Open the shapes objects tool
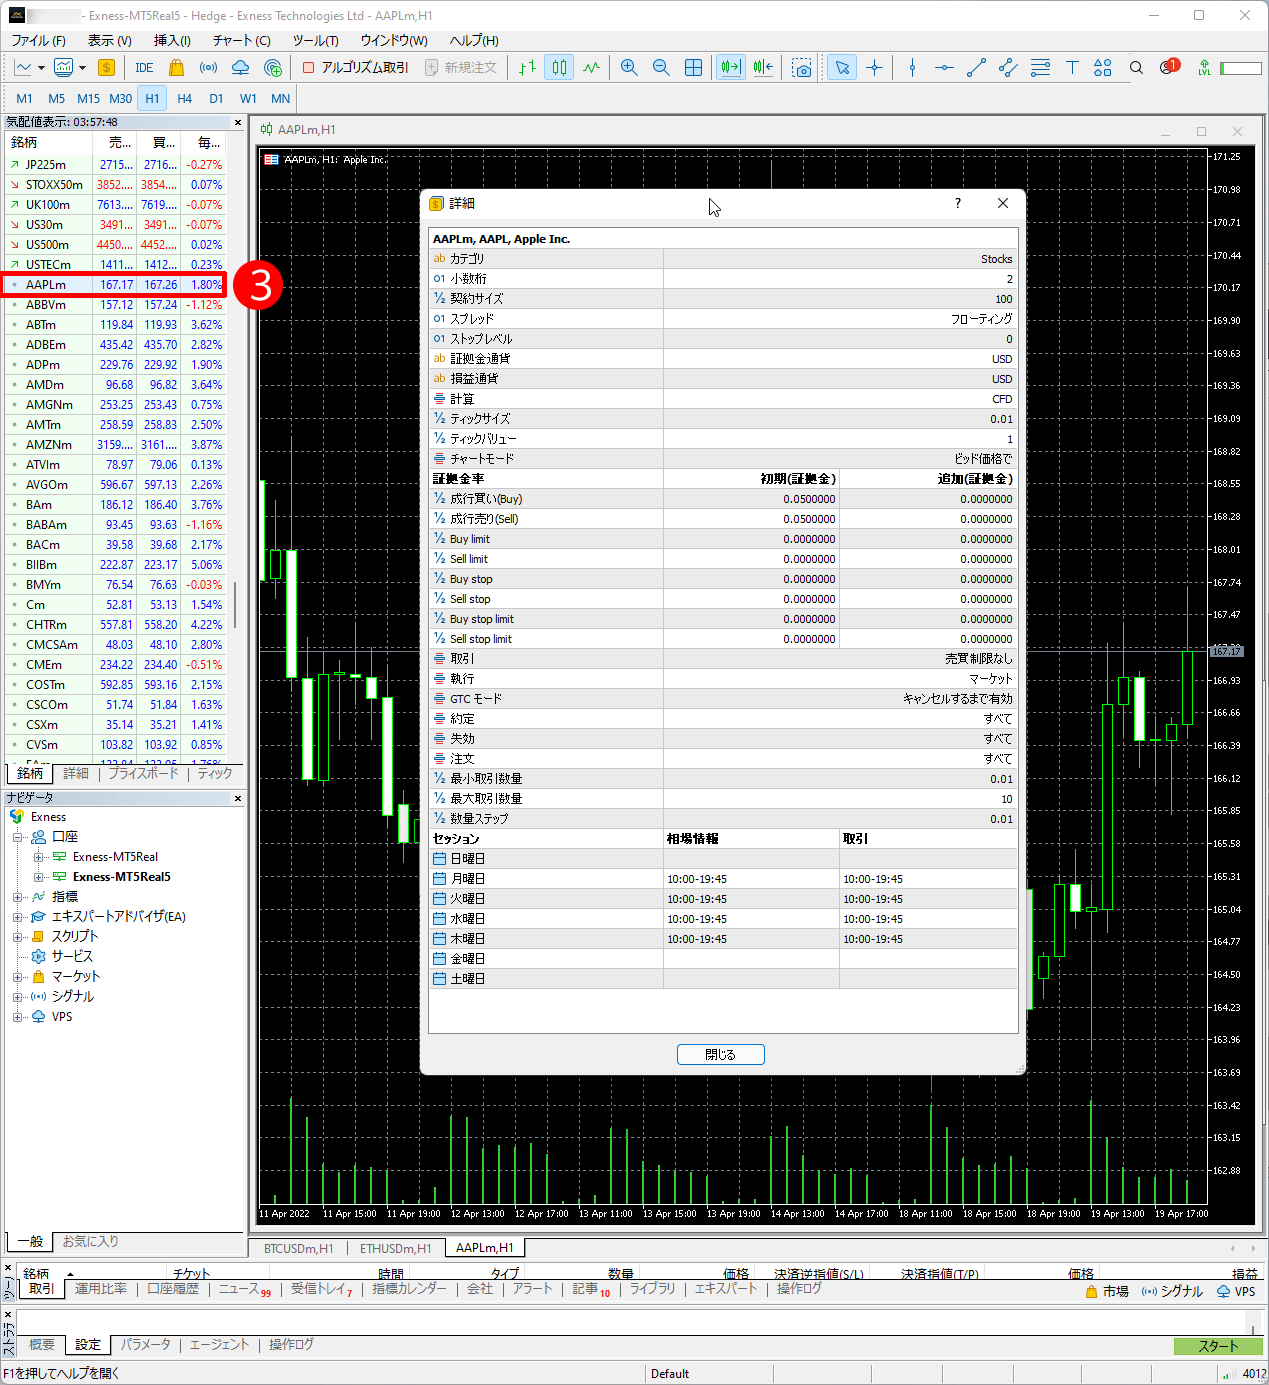Viewport: 1269px width, 1385px height. 1103,67
